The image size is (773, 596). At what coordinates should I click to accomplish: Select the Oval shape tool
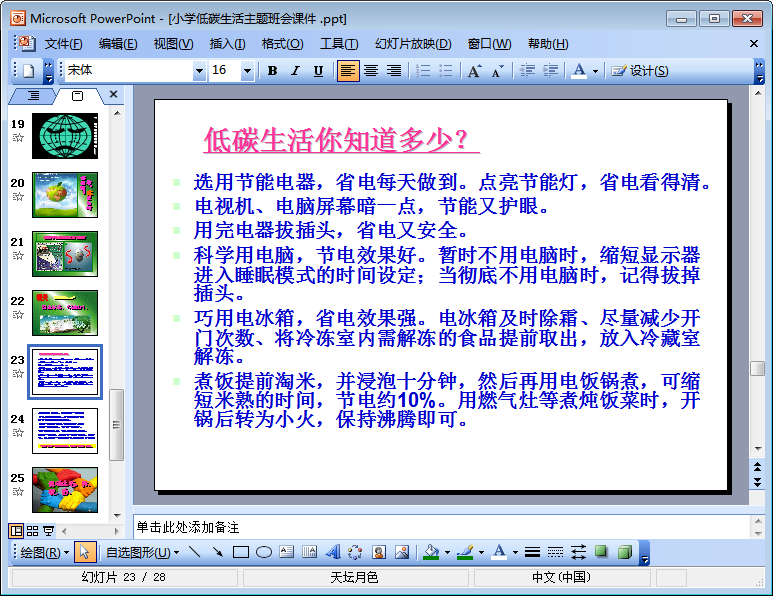tap(264, 552)
